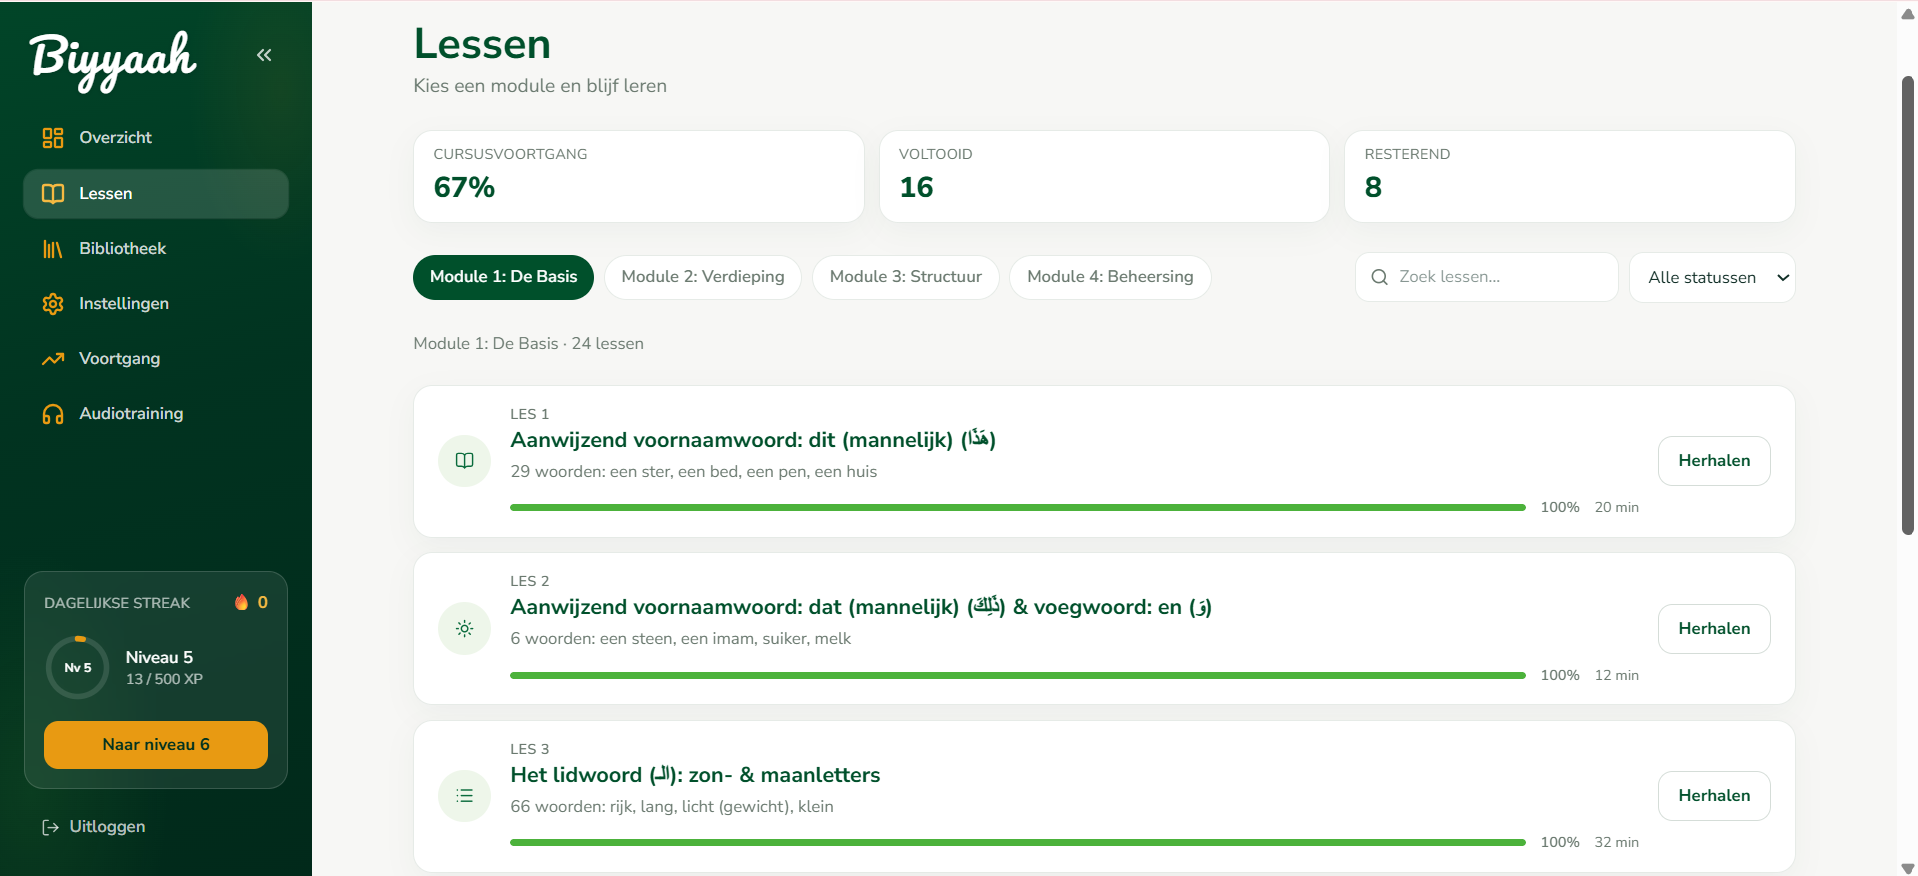Open lesson title 'Het lidwoord' zon- & maanletters
The image size is (1918, 876).
click(x=695, y=775)
